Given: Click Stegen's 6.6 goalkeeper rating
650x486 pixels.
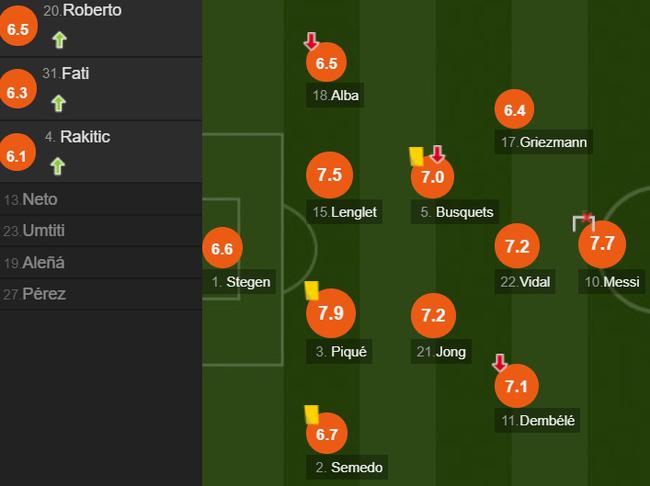Looking at the screenshot, I should click(222, 249).
